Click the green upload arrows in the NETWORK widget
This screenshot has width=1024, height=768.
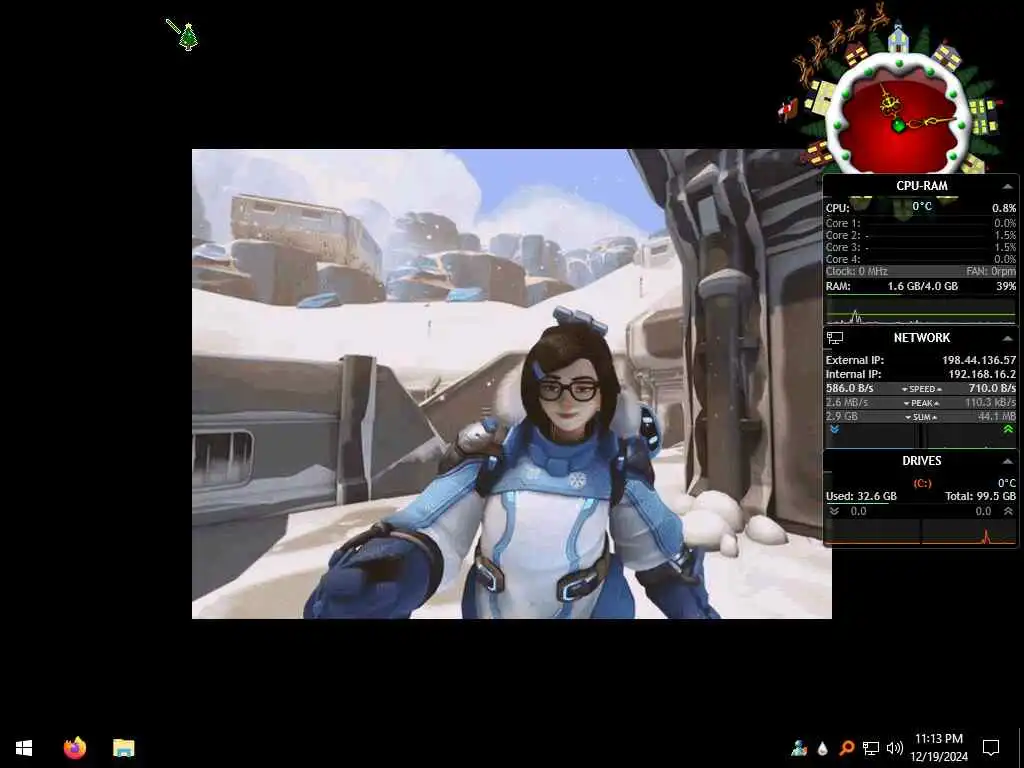(1008, 430)
